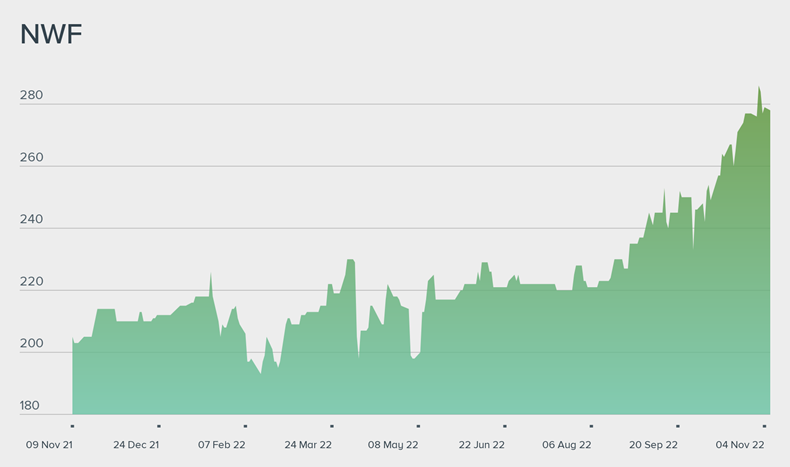
Task: Select the 240 y-axis label
Action: coord(31,220)
